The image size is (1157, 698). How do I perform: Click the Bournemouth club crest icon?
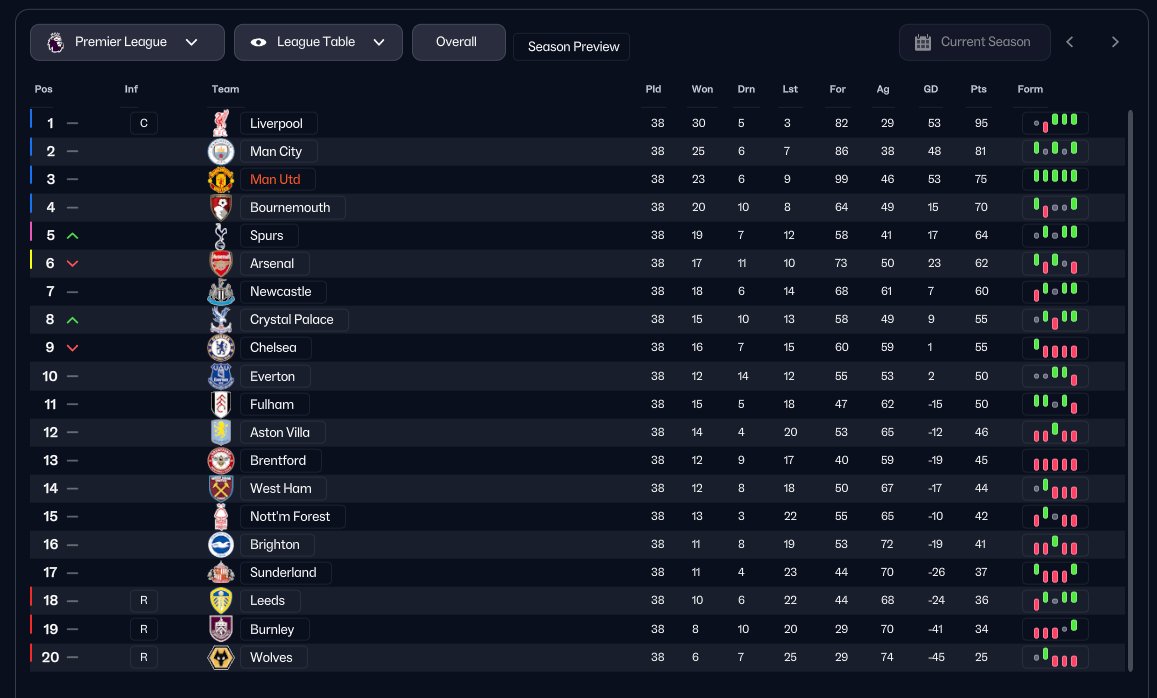[220, 208]
